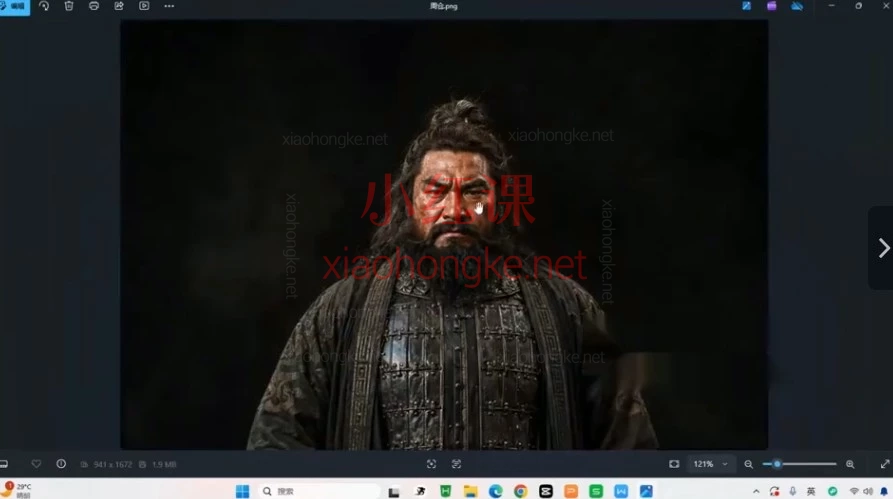
Task: Print the photo using printer icon
Action: click(x=94, y=6)
